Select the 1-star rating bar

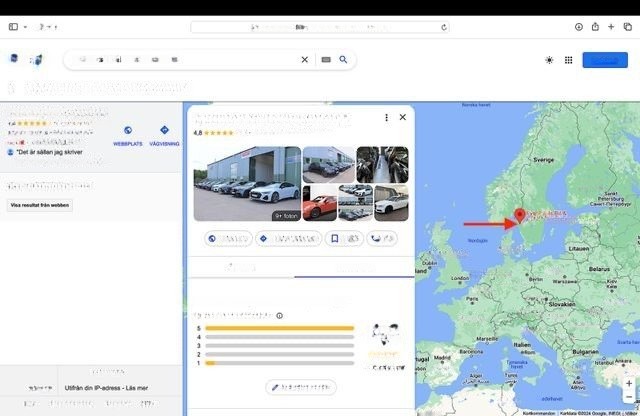280,363
